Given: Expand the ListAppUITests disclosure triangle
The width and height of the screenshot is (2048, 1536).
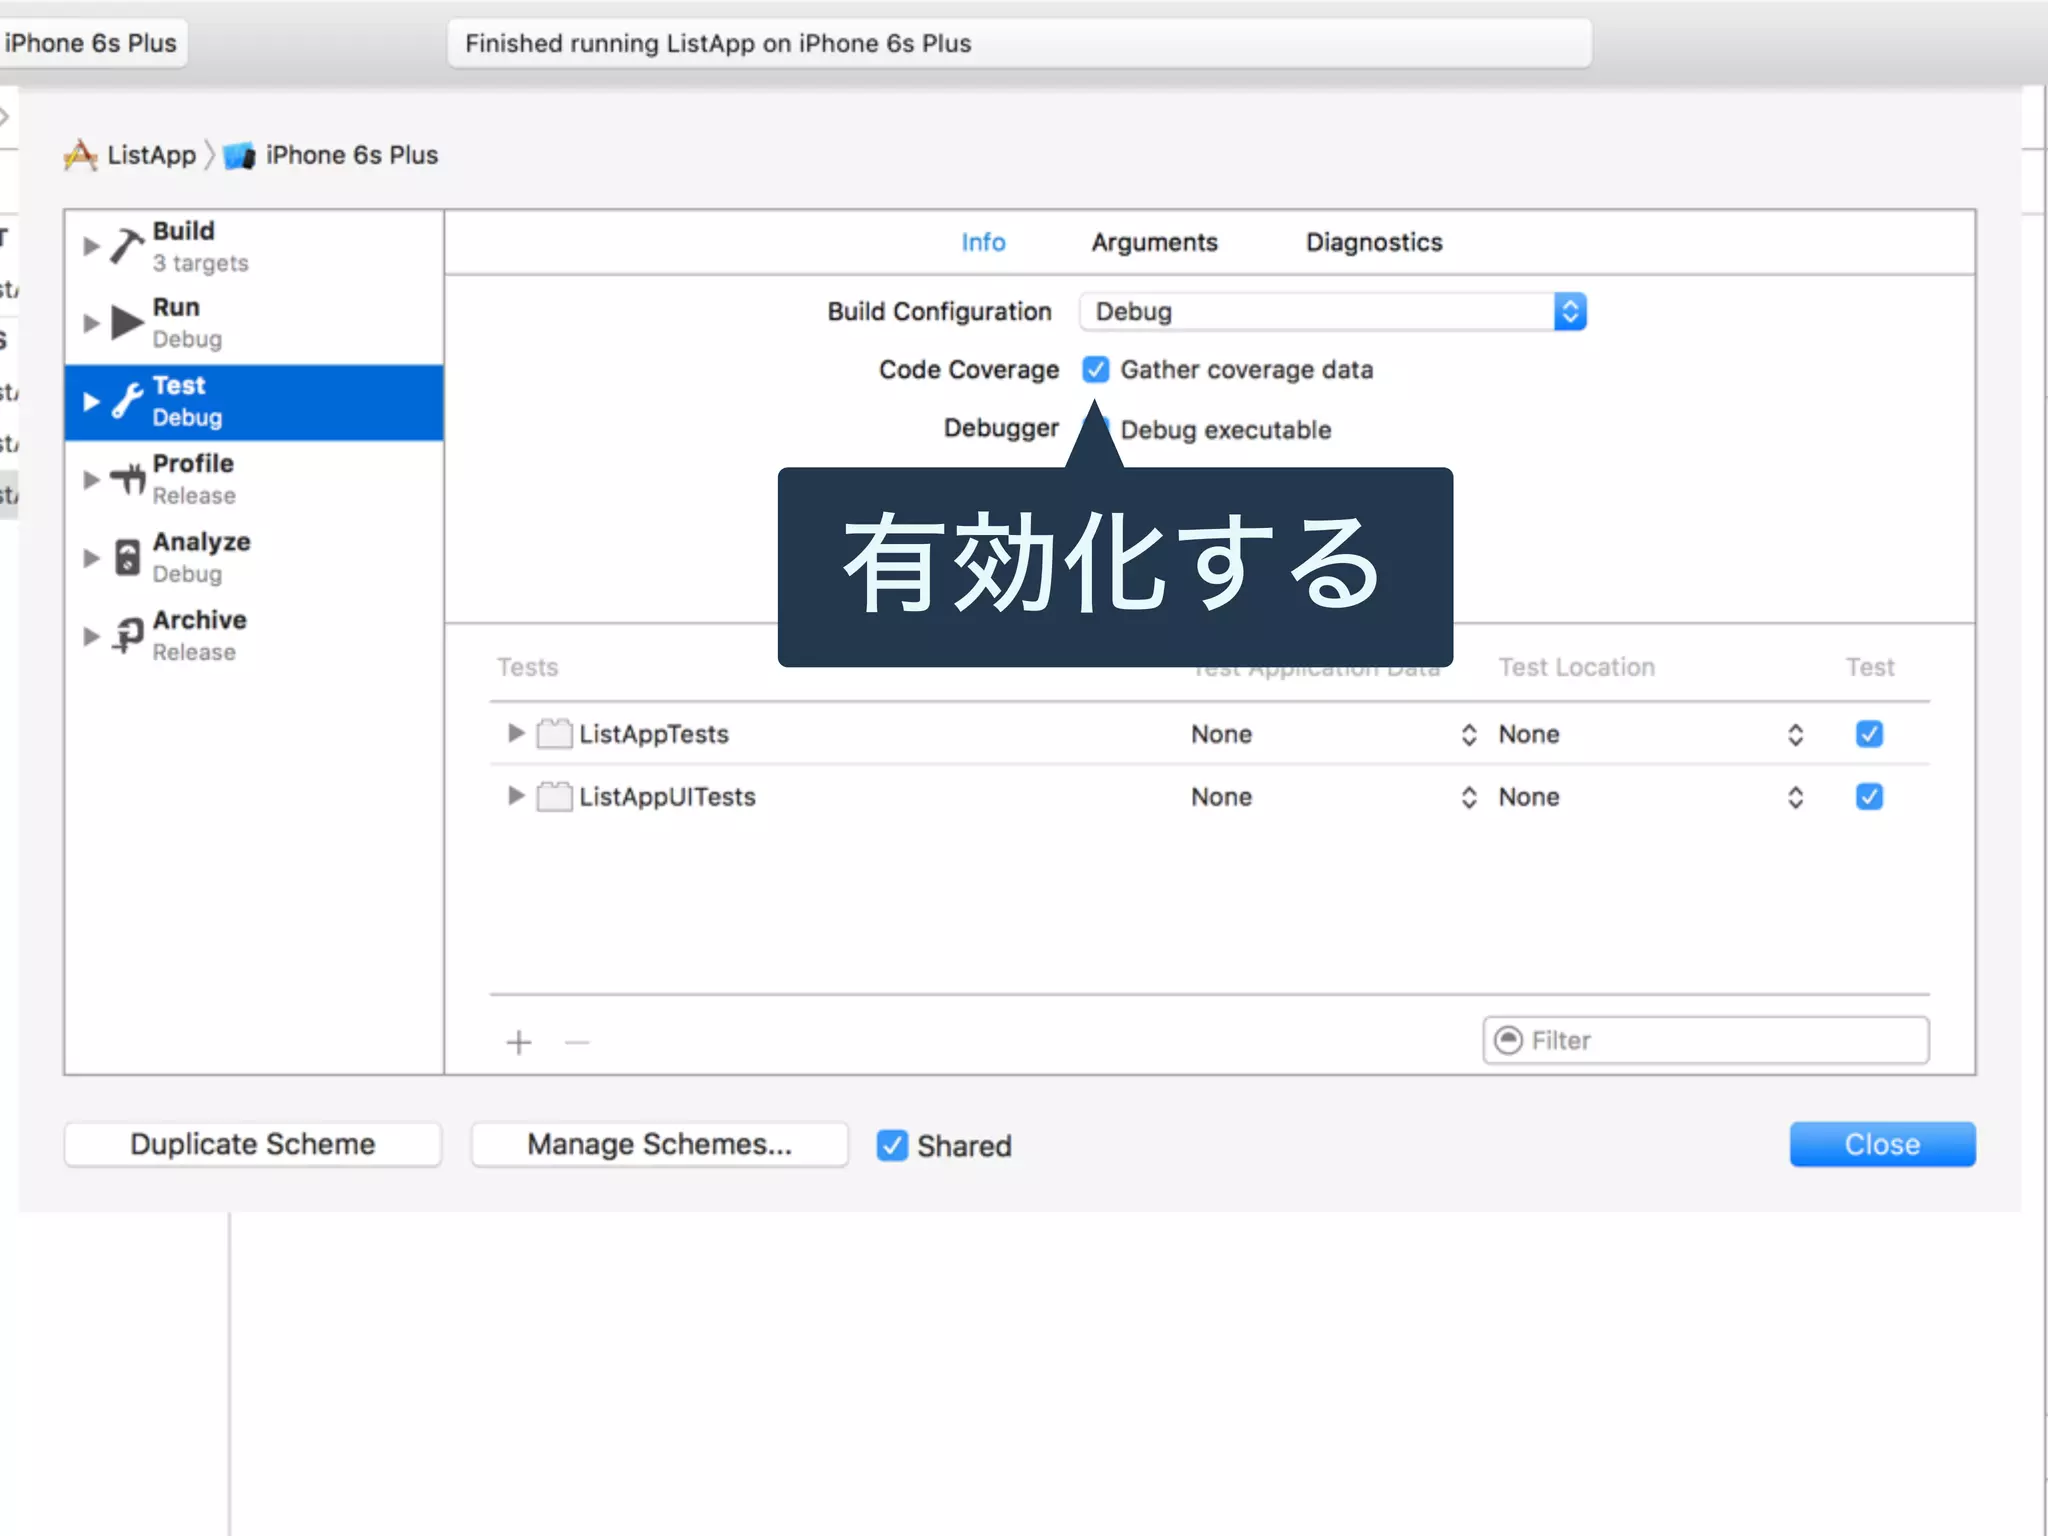Looking at the screenshot, I should coord(516,796).
